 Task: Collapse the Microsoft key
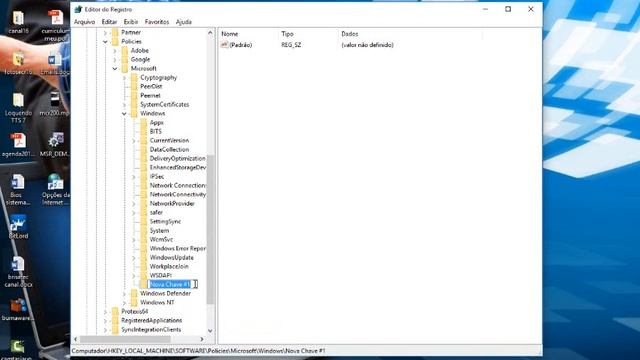[115, 69]
